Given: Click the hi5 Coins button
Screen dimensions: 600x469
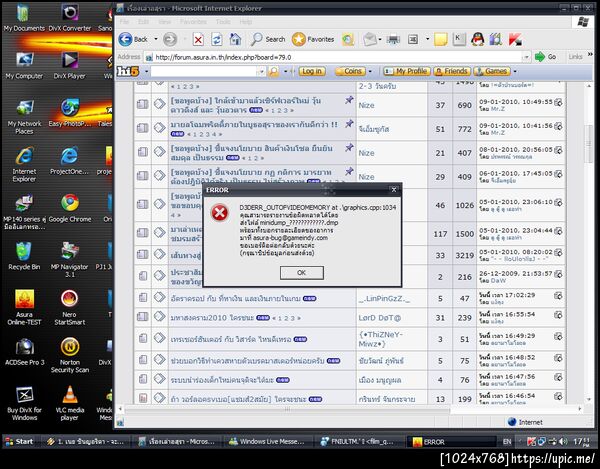Looking at the screenshot, I should (350, 71).
